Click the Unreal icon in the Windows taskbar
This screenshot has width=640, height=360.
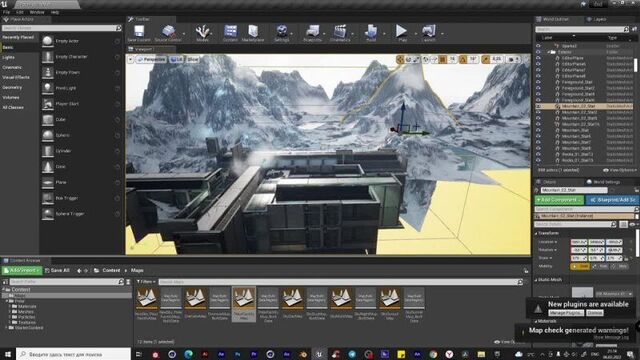pos(319,354)
